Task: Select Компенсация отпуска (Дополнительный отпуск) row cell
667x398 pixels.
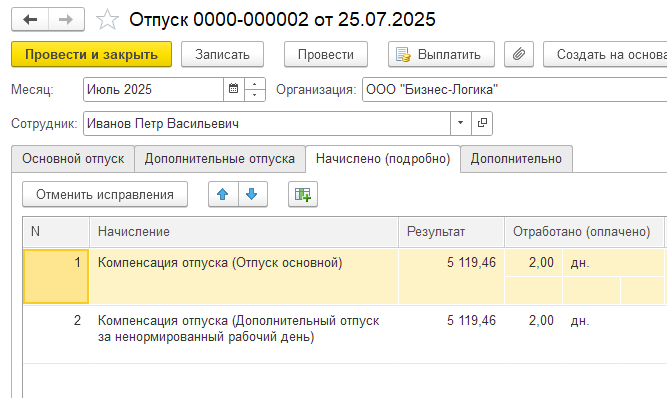Action: (244, 334)
